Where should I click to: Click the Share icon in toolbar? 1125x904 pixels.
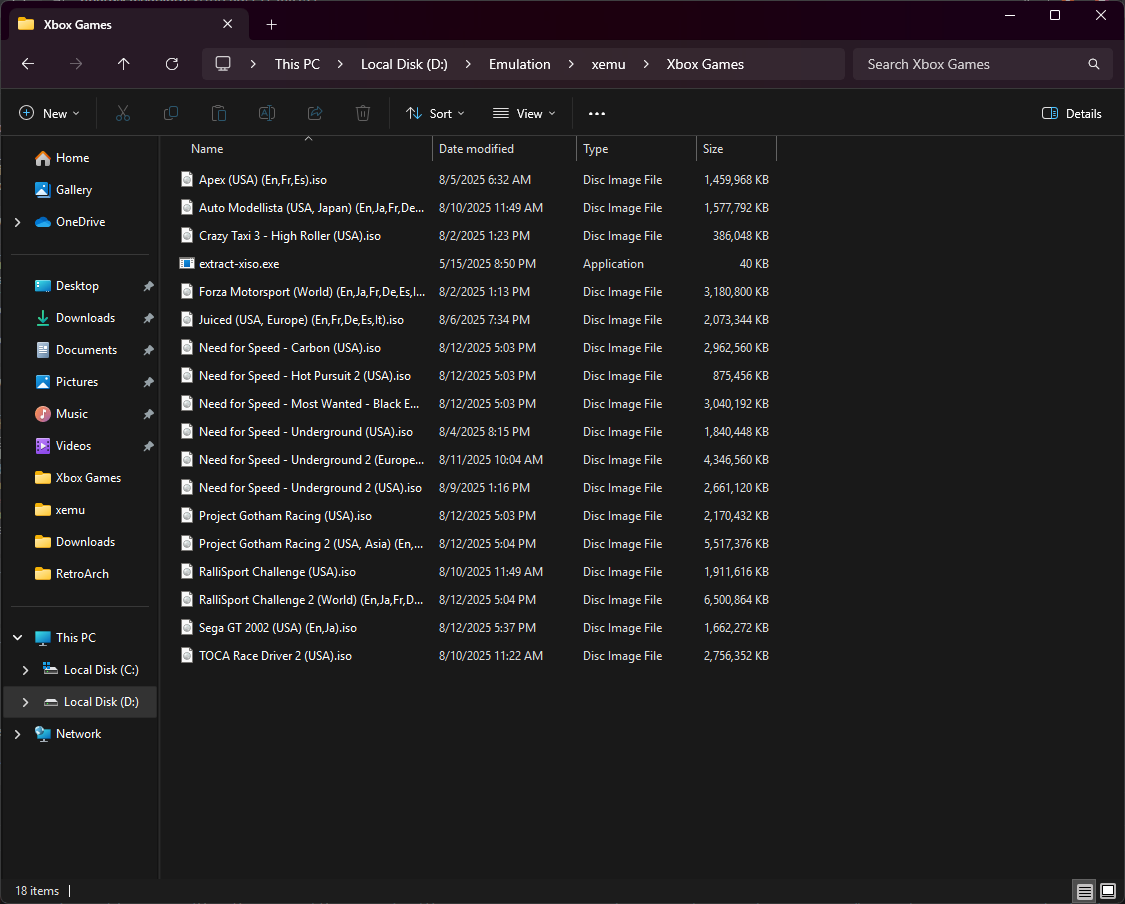tap(315, 114)
